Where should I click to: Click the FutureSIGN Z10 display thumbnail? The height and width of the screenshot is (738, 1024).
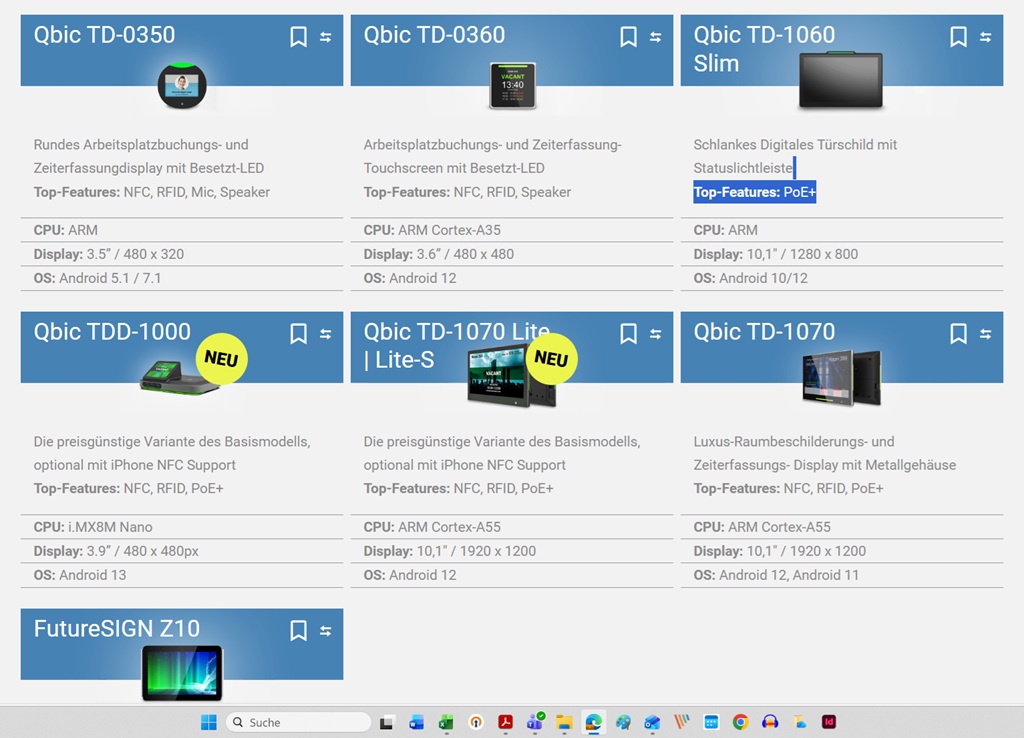click(181, 672)
